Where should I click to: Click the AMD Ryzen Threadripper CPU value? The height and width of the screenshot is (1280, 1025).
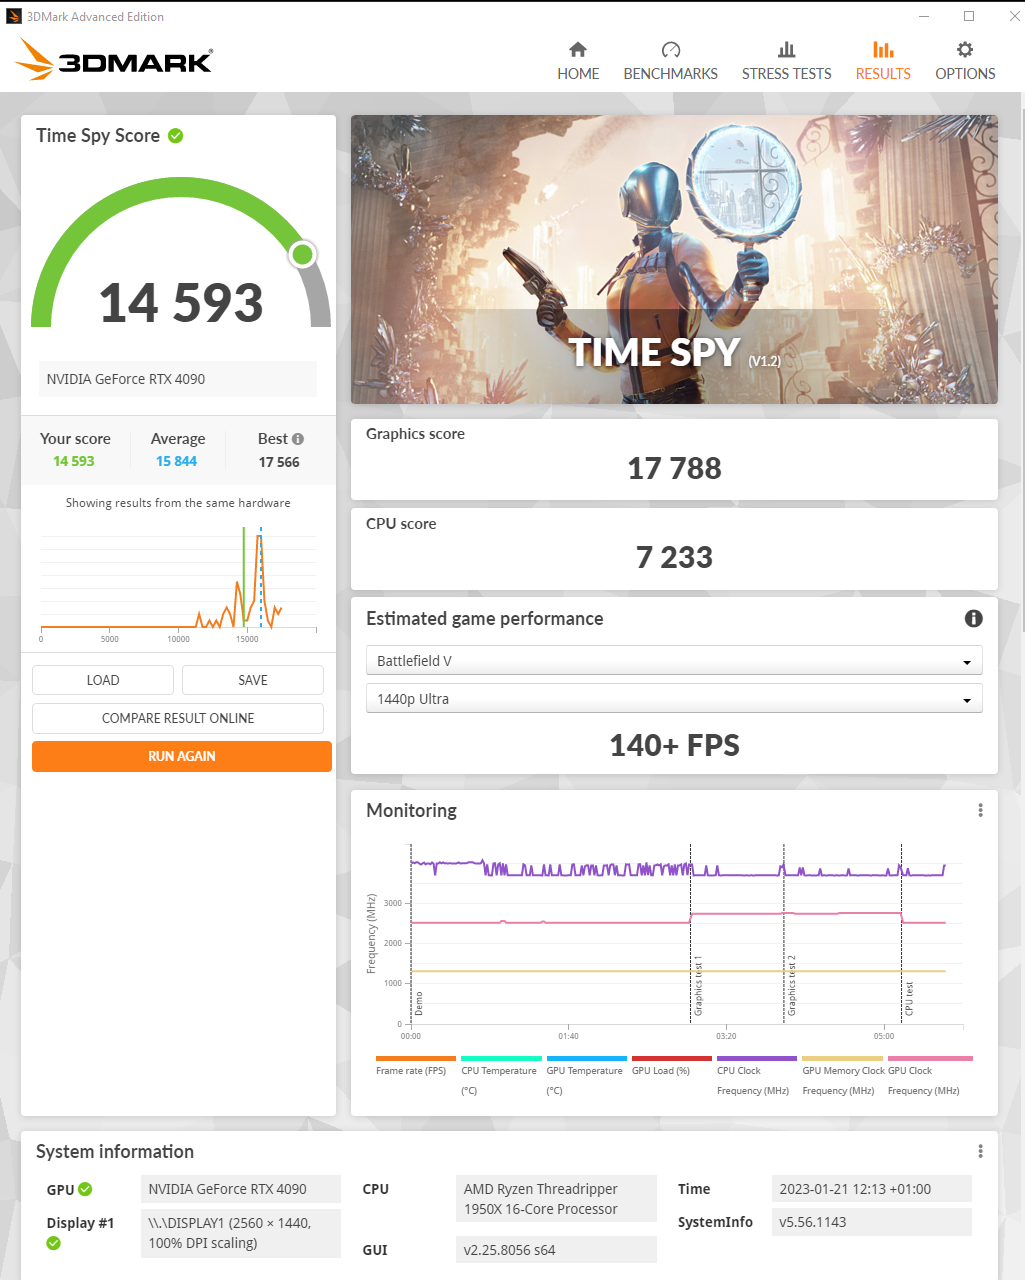[x=556, y=1199]
